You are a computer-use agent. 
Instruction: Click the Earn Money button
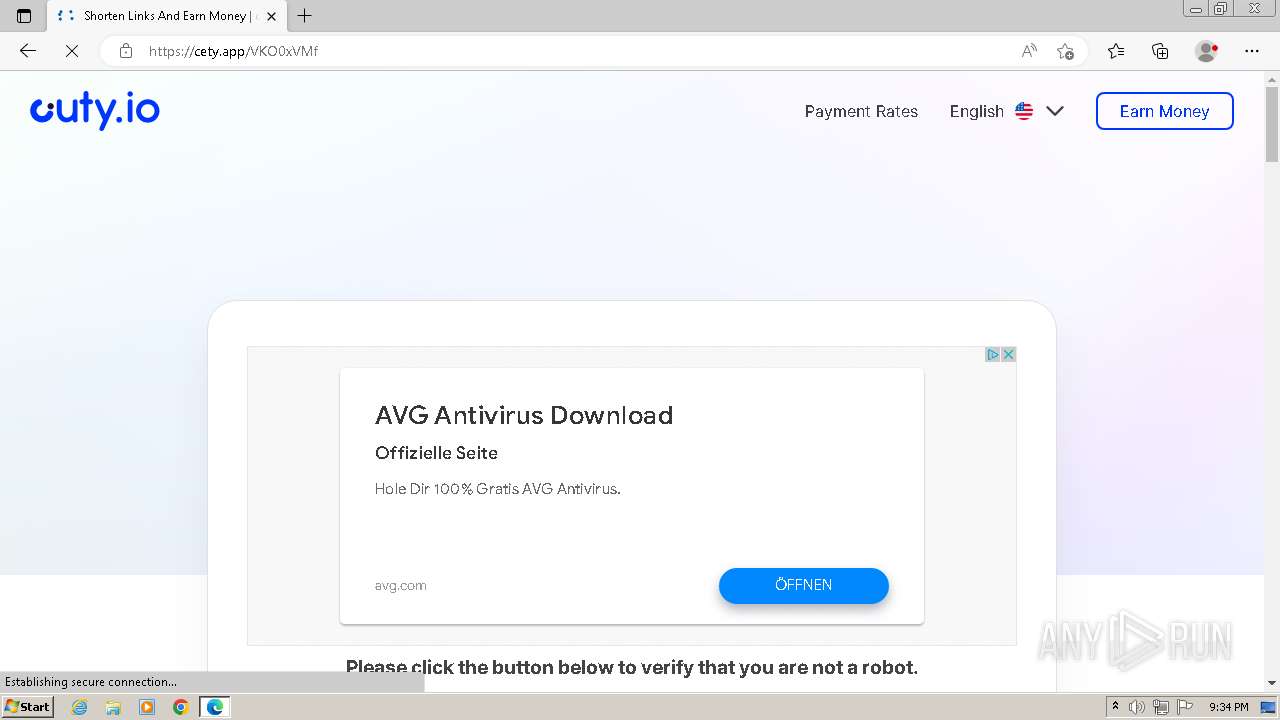click(x=1164, y=111)
